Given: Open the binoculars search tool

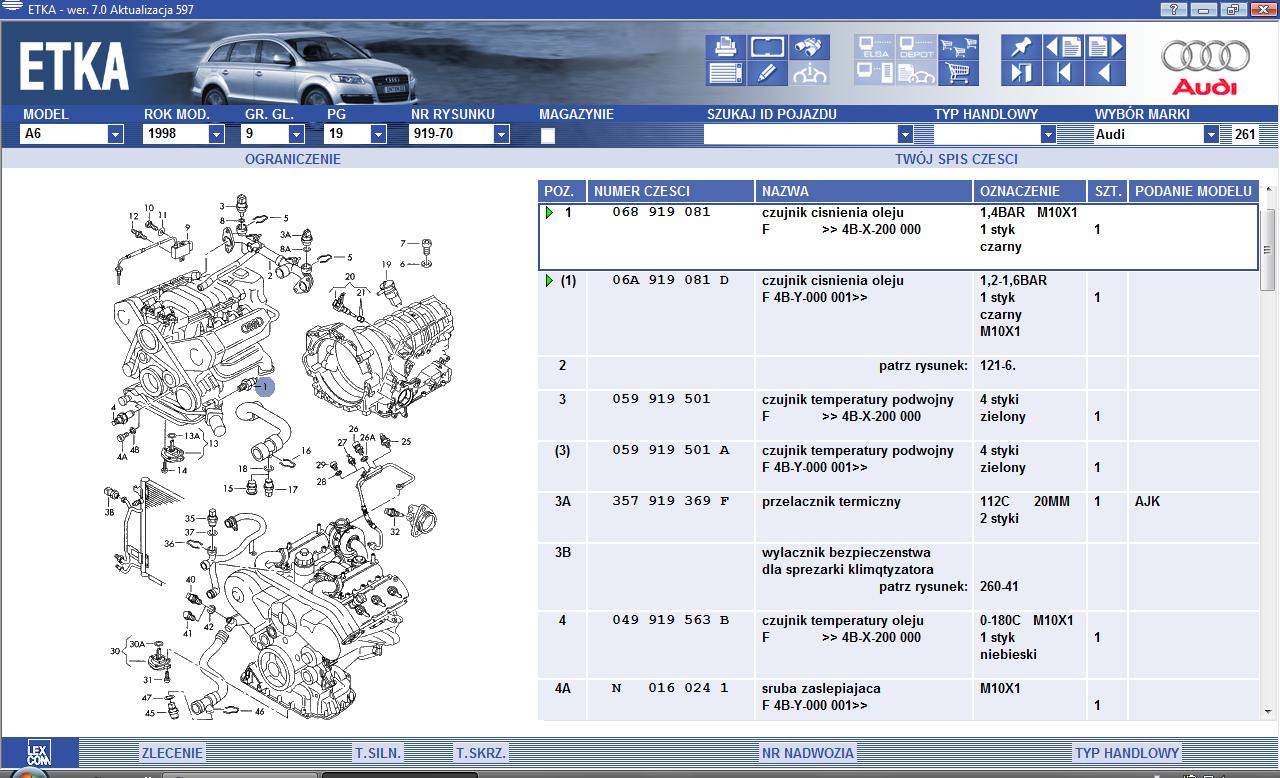Looking at the screenshot, I should (x=809, y=47).
